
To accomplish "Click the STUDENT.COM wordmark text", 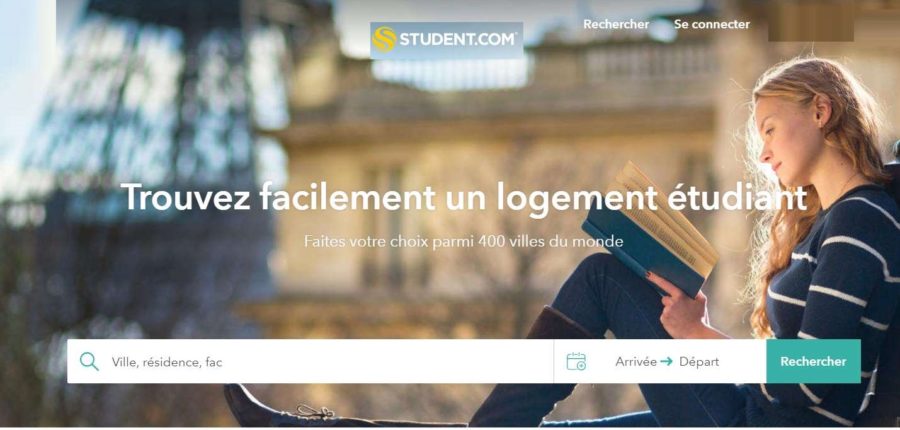I will 459,40.
